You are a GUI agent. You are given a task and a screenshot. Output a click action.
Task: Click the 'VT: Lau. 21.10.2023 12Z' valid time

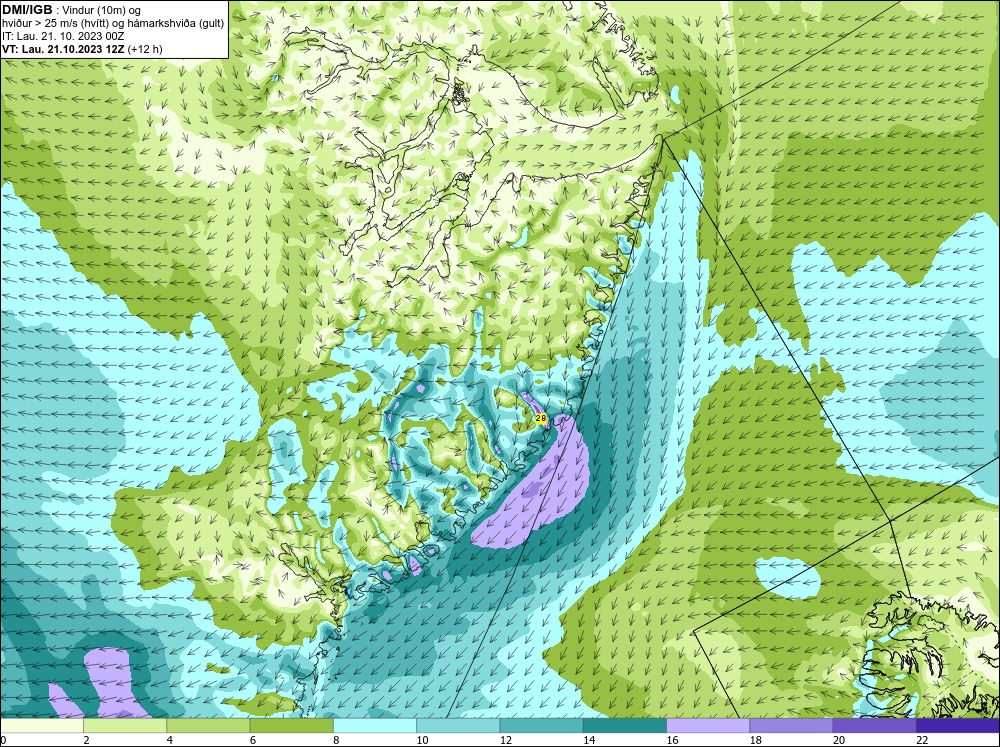[x=64, y=49]
